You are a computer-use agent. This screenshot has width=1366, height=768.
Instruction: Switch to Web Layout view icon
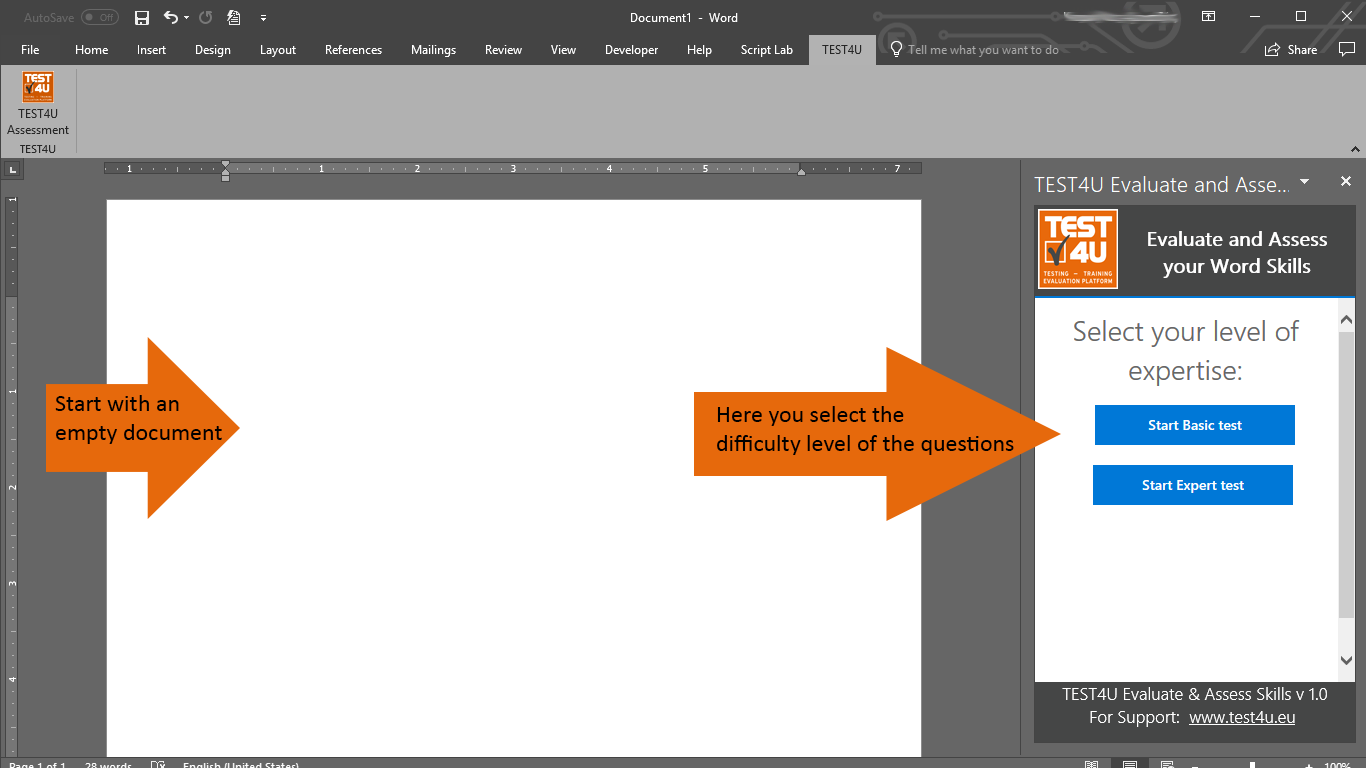[1167, 764]
